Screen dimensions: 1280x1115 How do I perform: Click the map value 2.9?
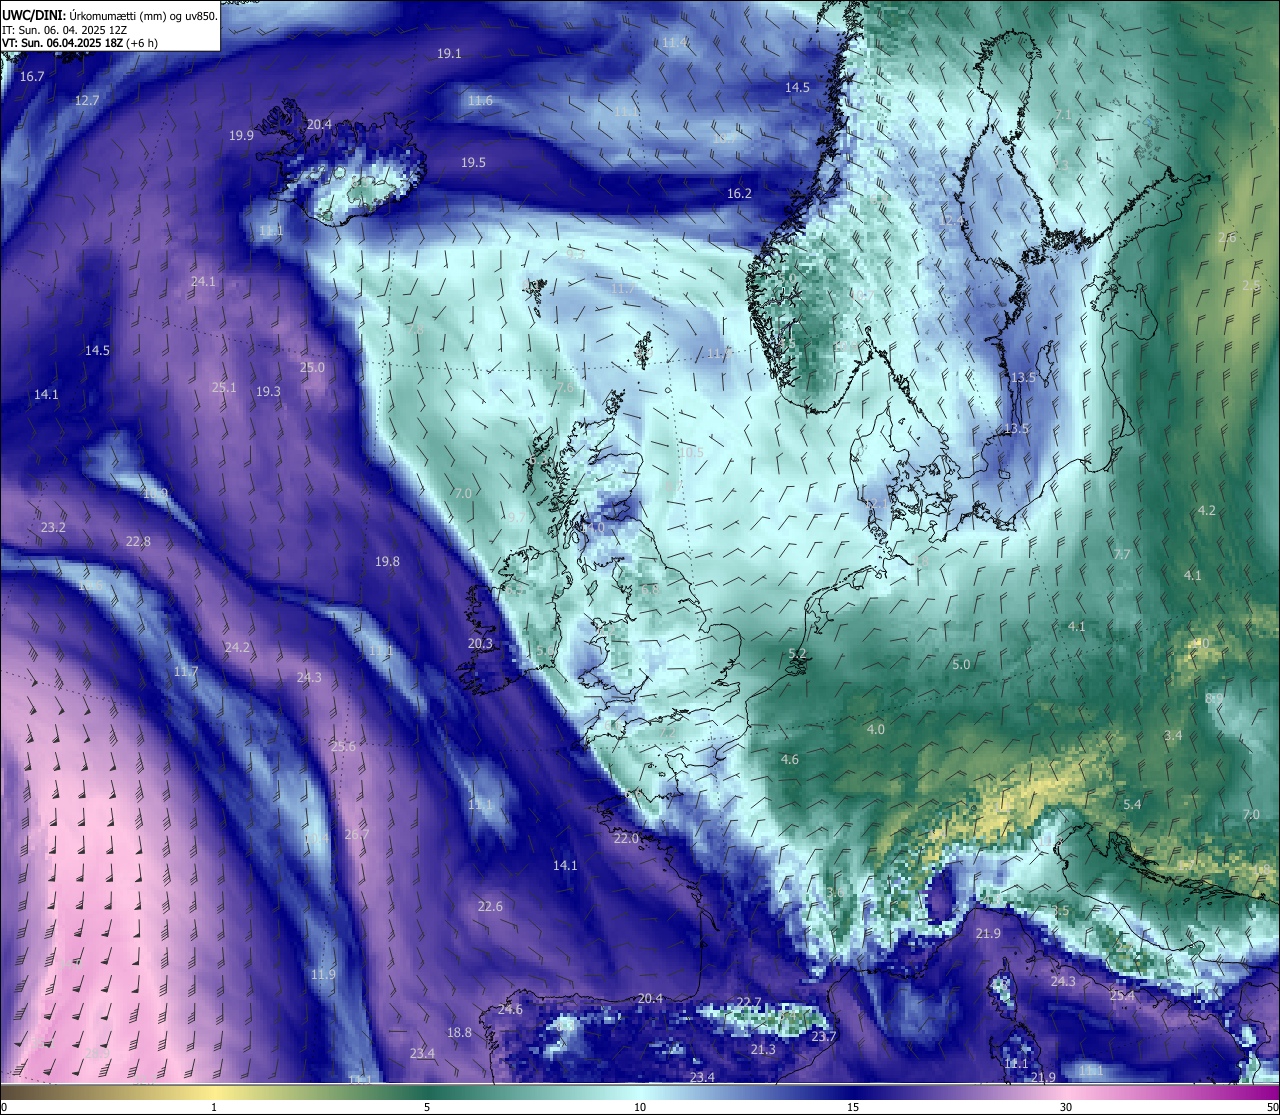1251,286
